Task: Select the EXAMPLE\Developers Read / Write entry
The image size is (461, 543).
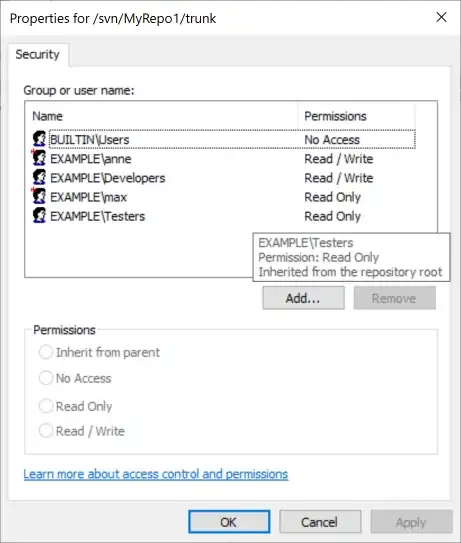Action: 224,178
